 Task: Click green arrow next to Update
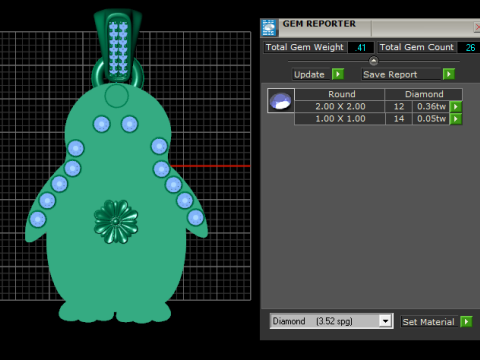tap(338, 74)
